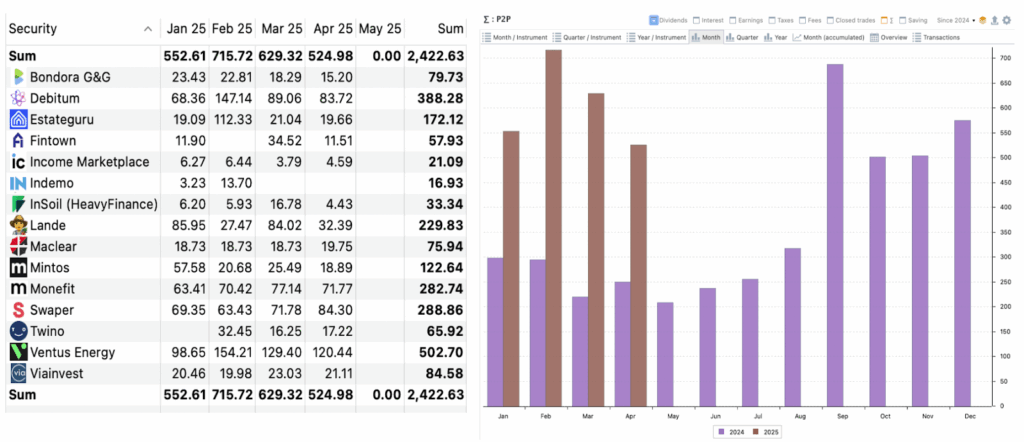Click the Mar 25 column header
This screenshot has width=1024, height=442.
pos(281,29)
